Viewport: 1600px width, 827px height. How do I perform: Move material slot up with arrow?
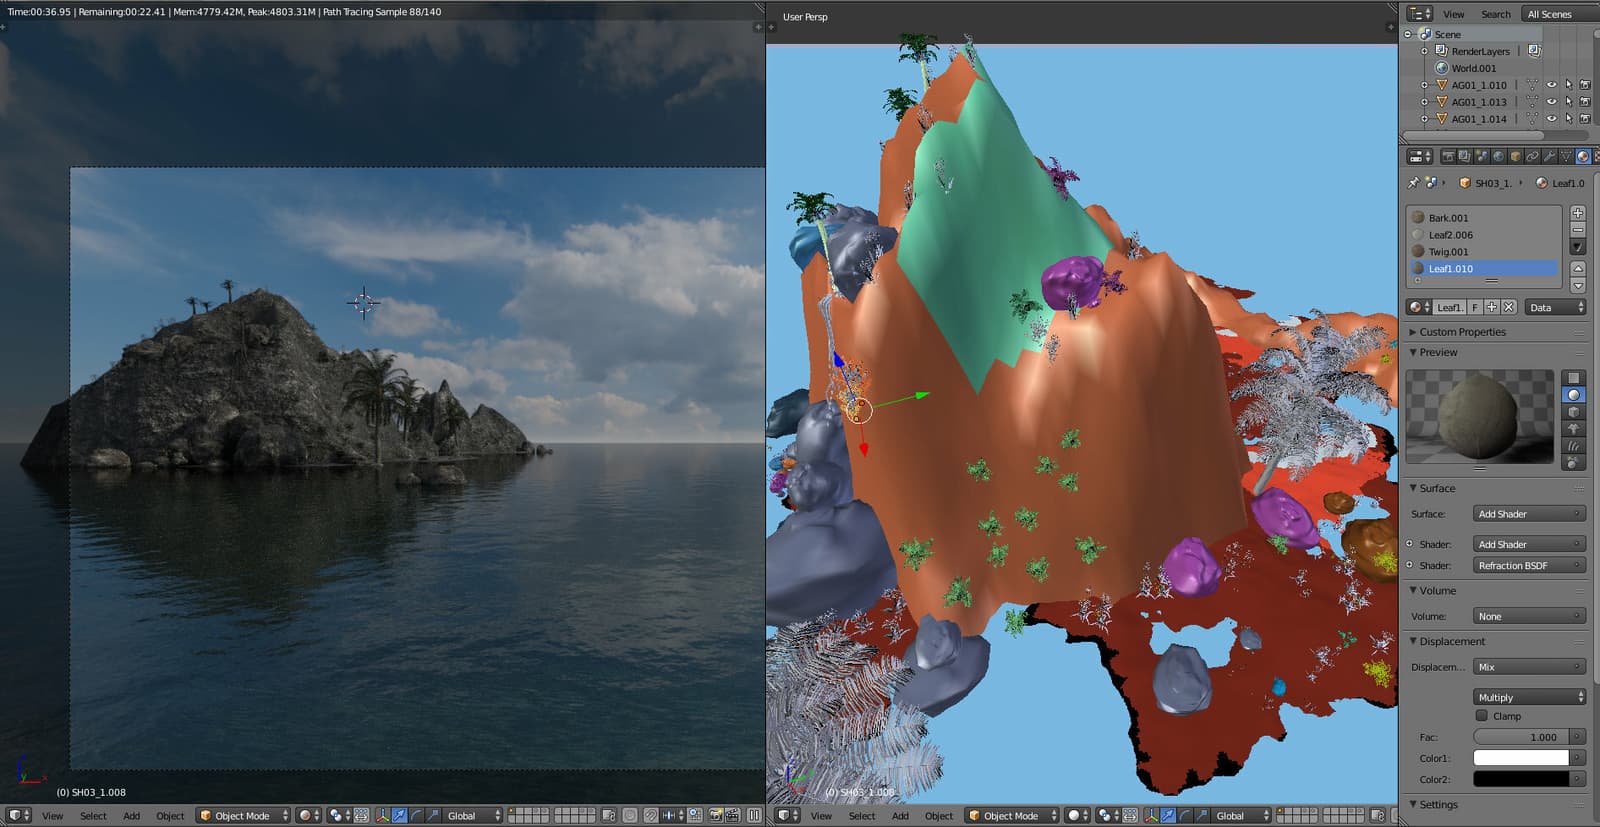click(1578, 268)
